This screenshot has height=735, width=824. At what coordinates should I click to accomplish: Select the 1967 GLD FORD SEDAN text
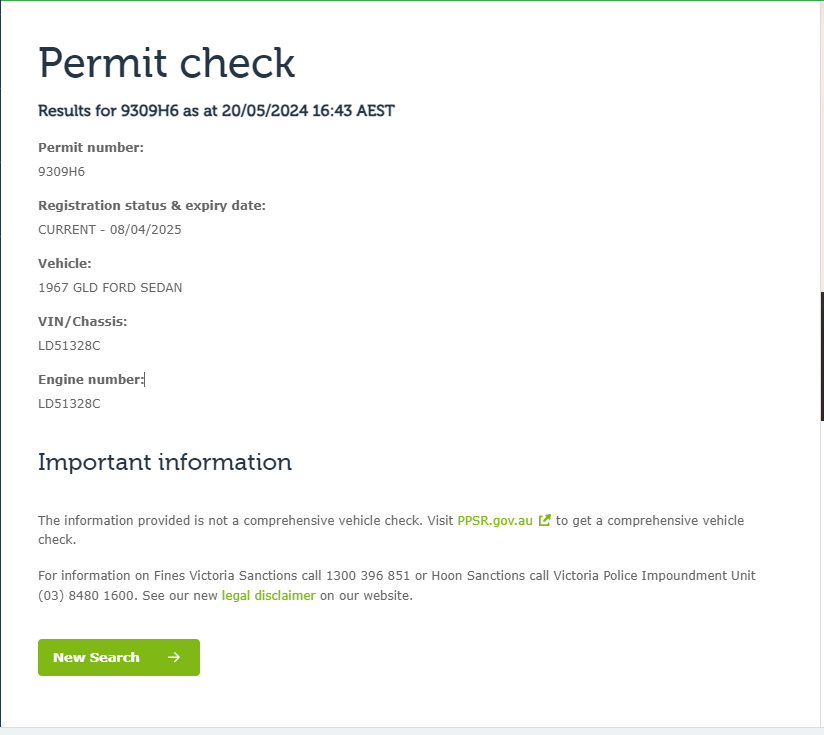click(110, 287)
